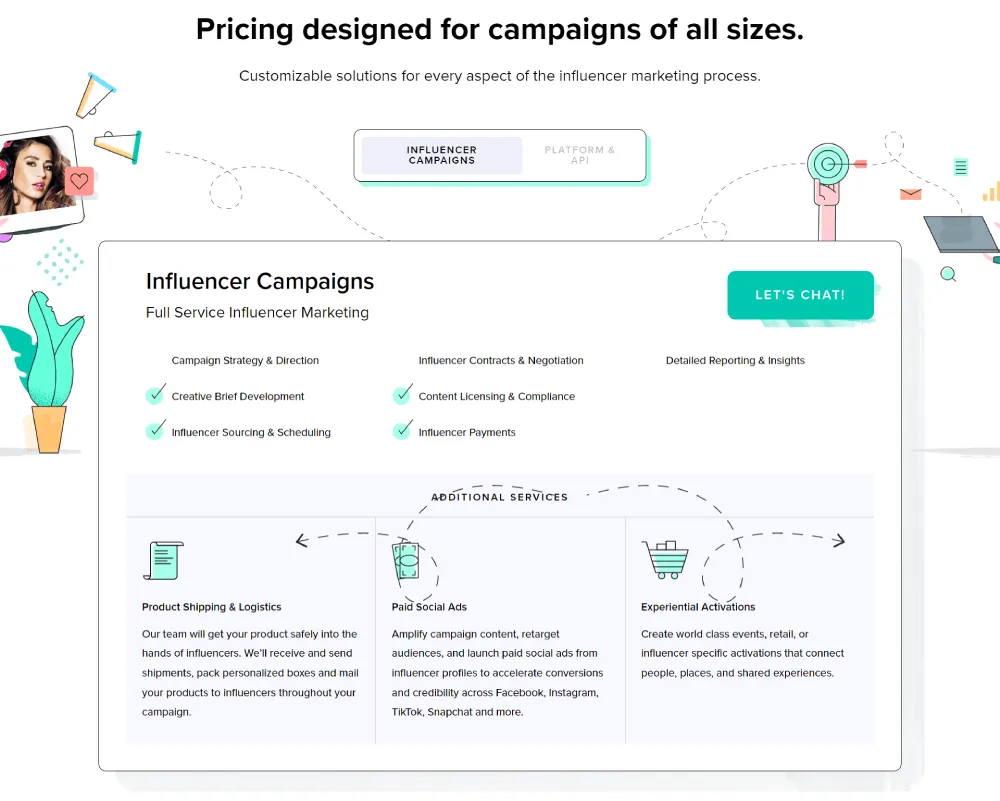Switch to the Platform & API tab
This screenshot has width=1000, height=801.
[580, 155]
